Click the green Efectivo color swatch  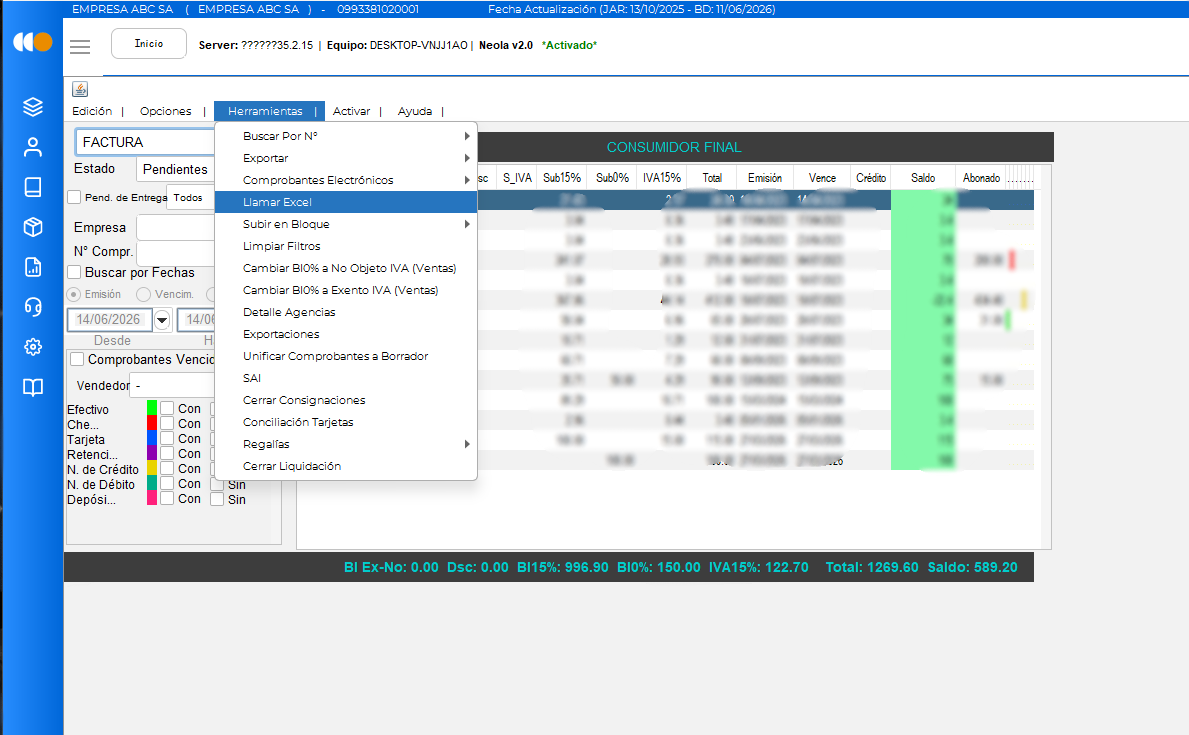(x=152, y=408)
